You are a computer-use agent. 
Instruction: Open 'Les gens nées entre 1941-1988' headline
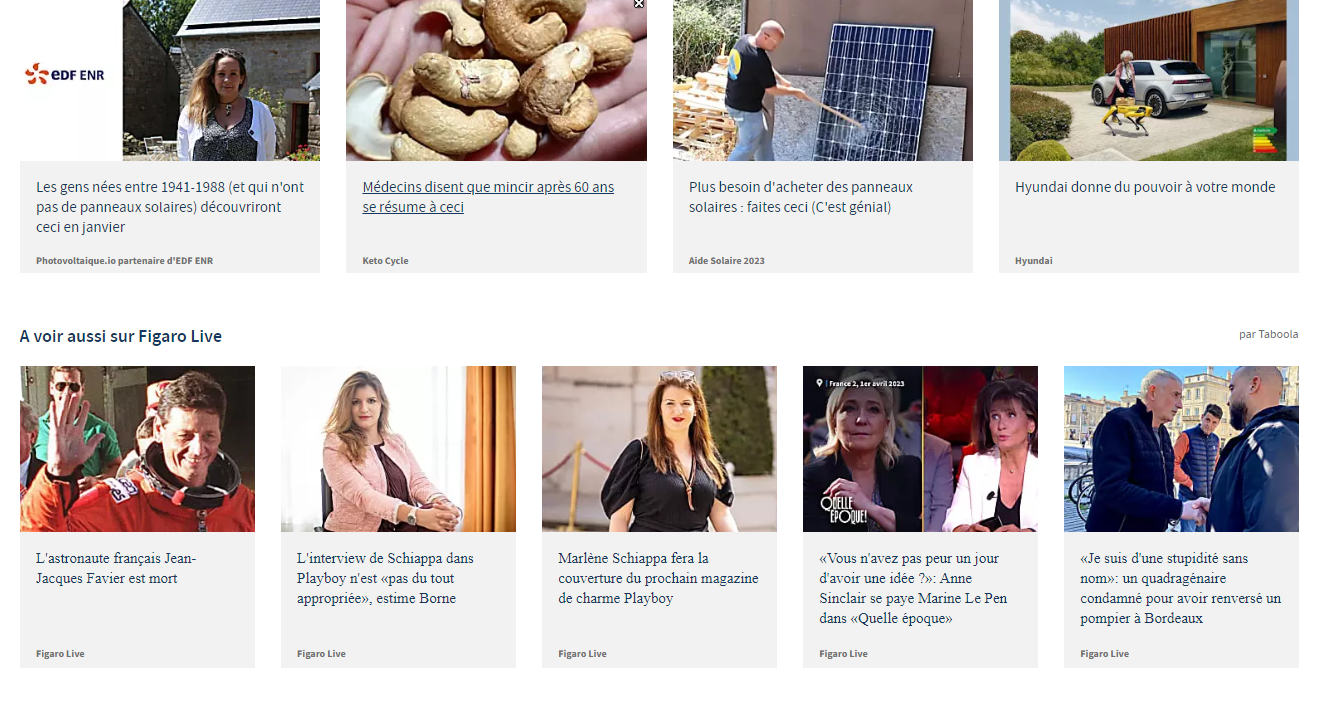pyautogui.click(x=170, y=207)
